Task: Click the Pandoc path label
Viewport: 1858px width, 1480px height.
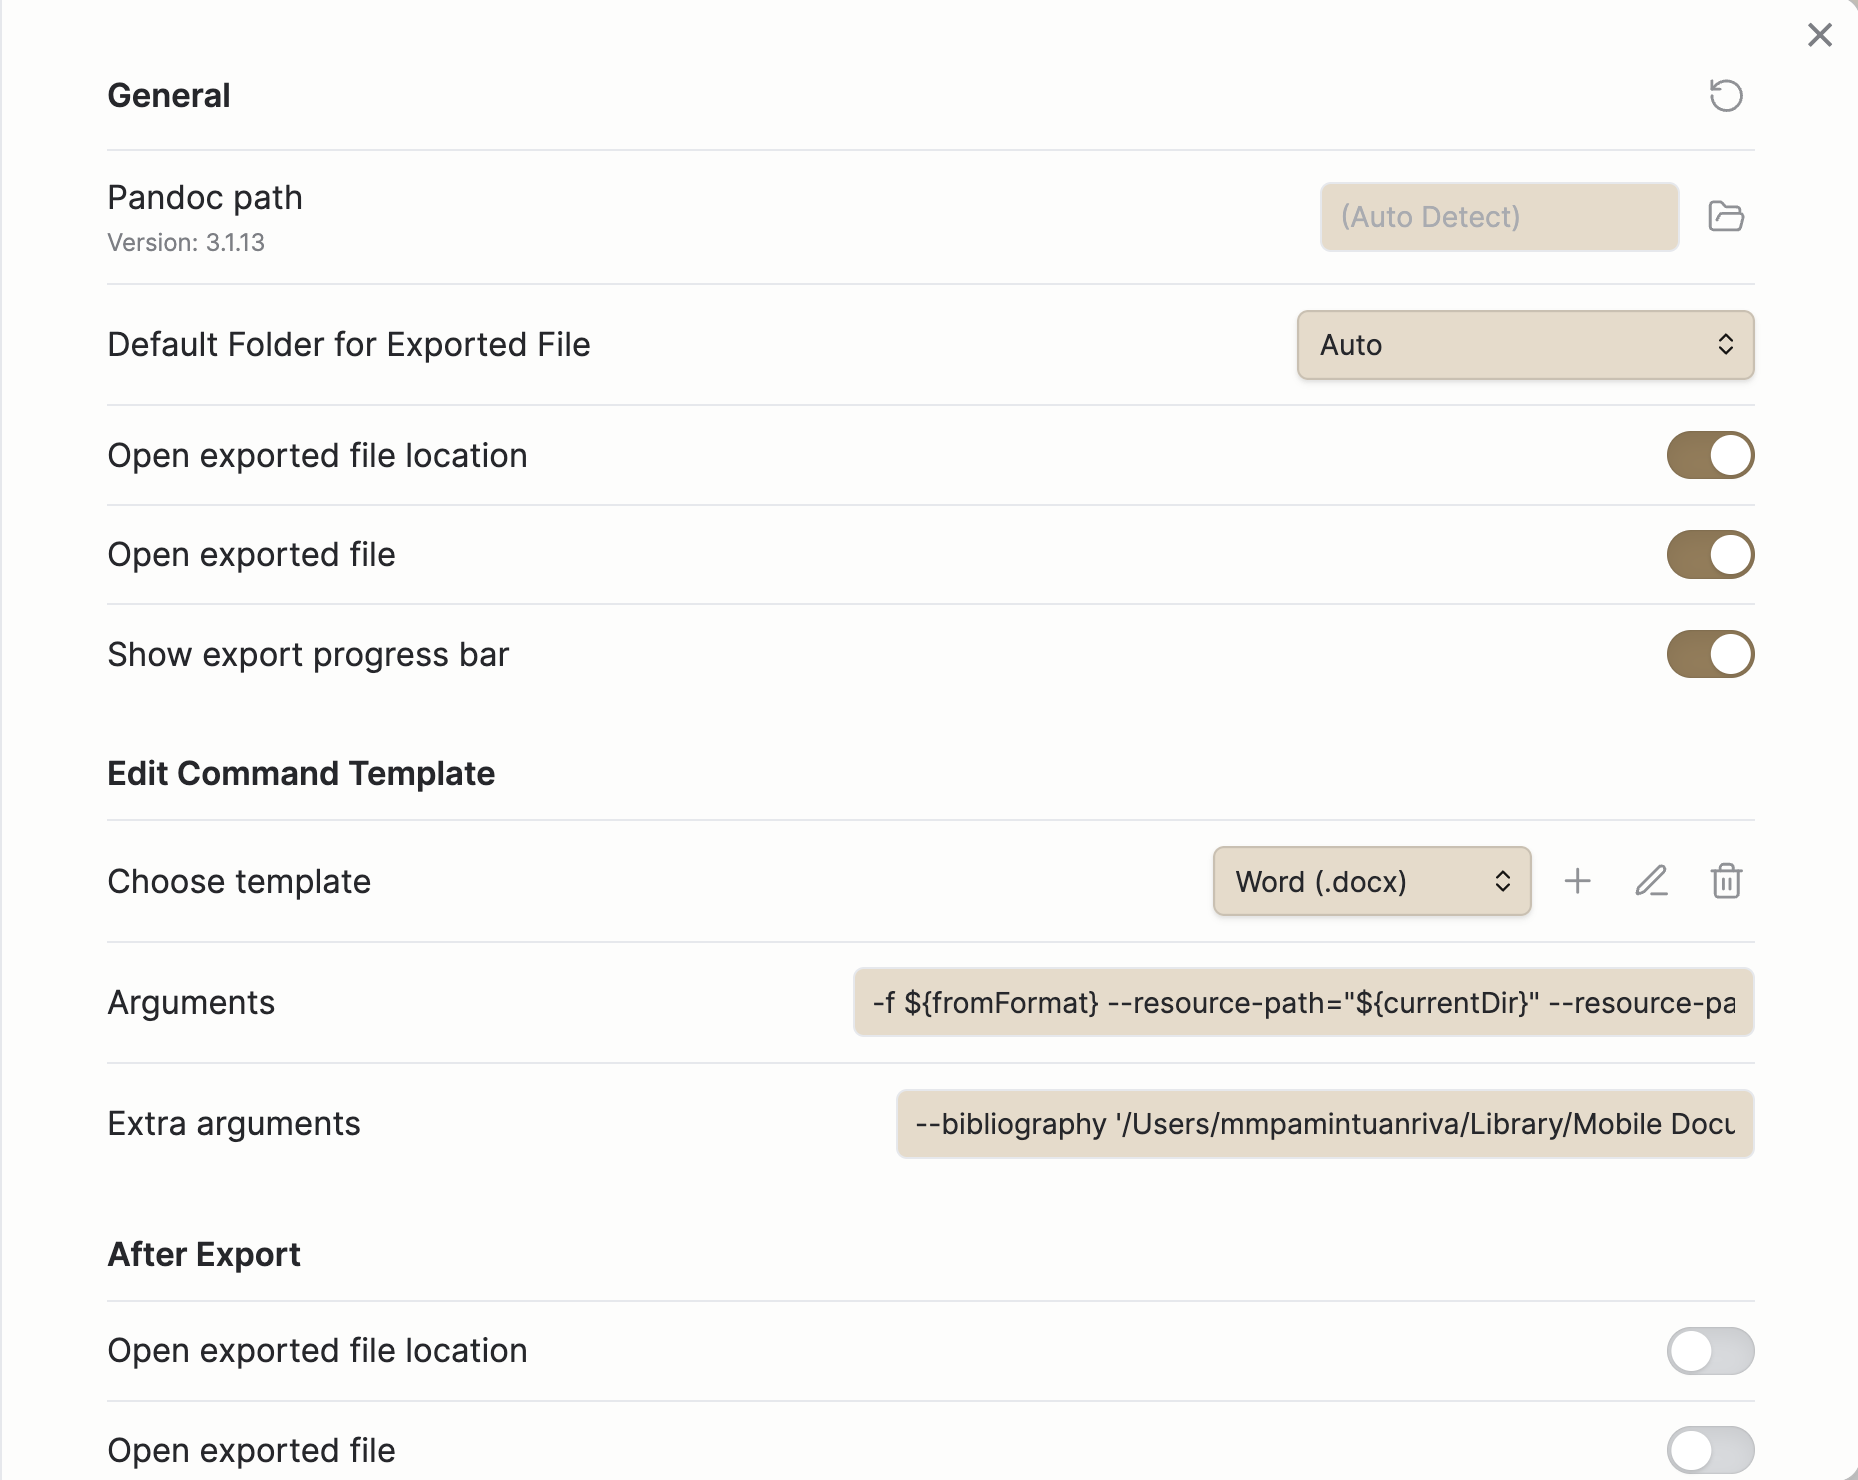Action: [205, 198]
